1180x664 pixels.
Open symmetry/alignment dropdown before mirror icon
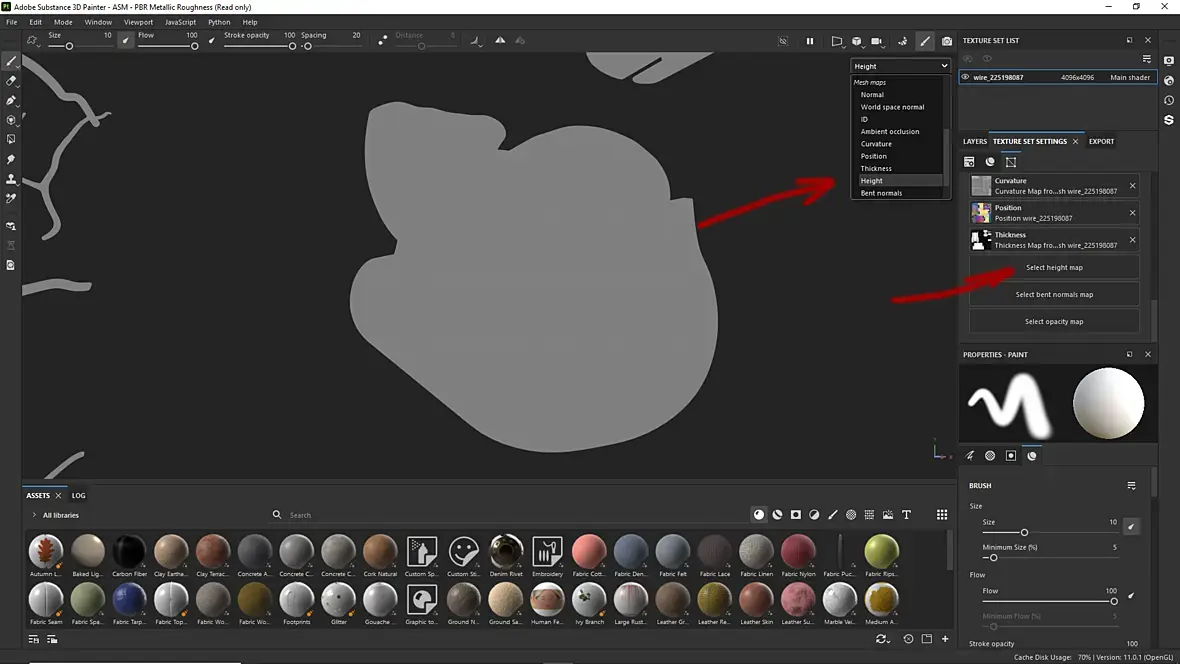coord(475,41)
